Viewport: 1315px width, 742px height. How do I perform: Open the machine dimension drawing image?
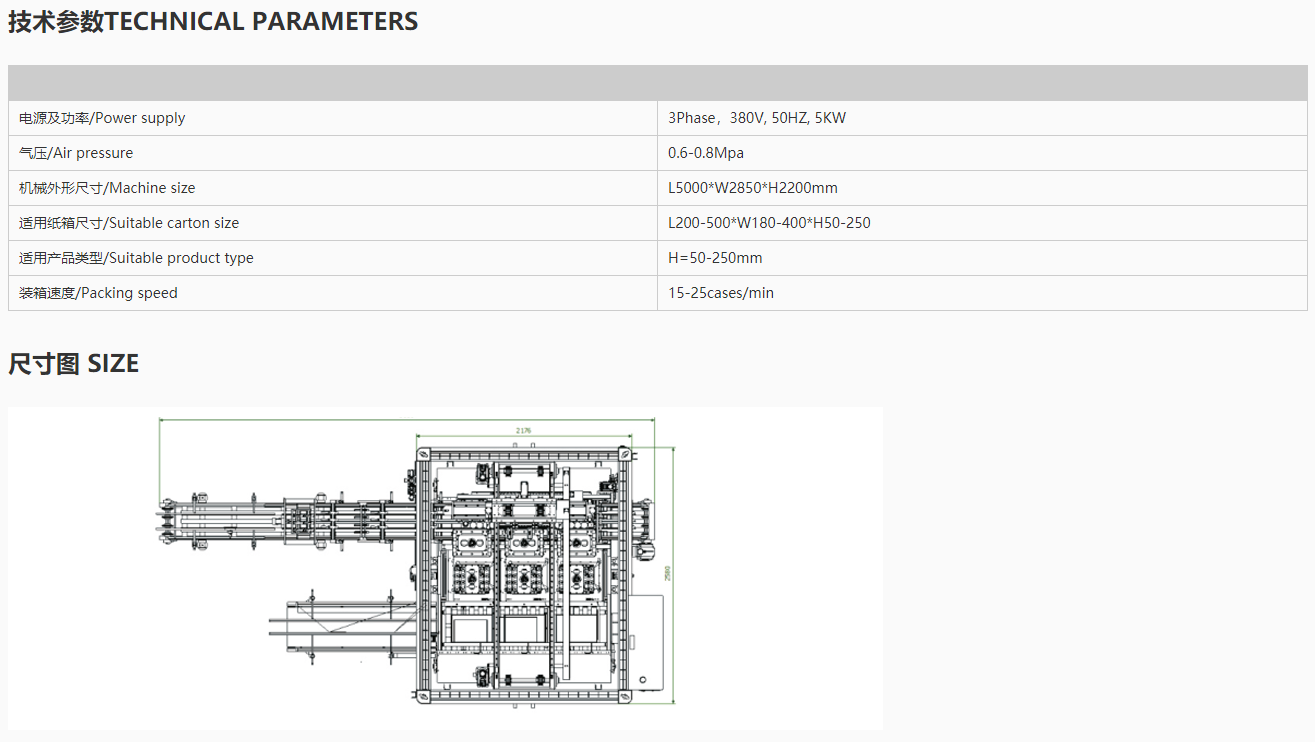pos(445,568)
